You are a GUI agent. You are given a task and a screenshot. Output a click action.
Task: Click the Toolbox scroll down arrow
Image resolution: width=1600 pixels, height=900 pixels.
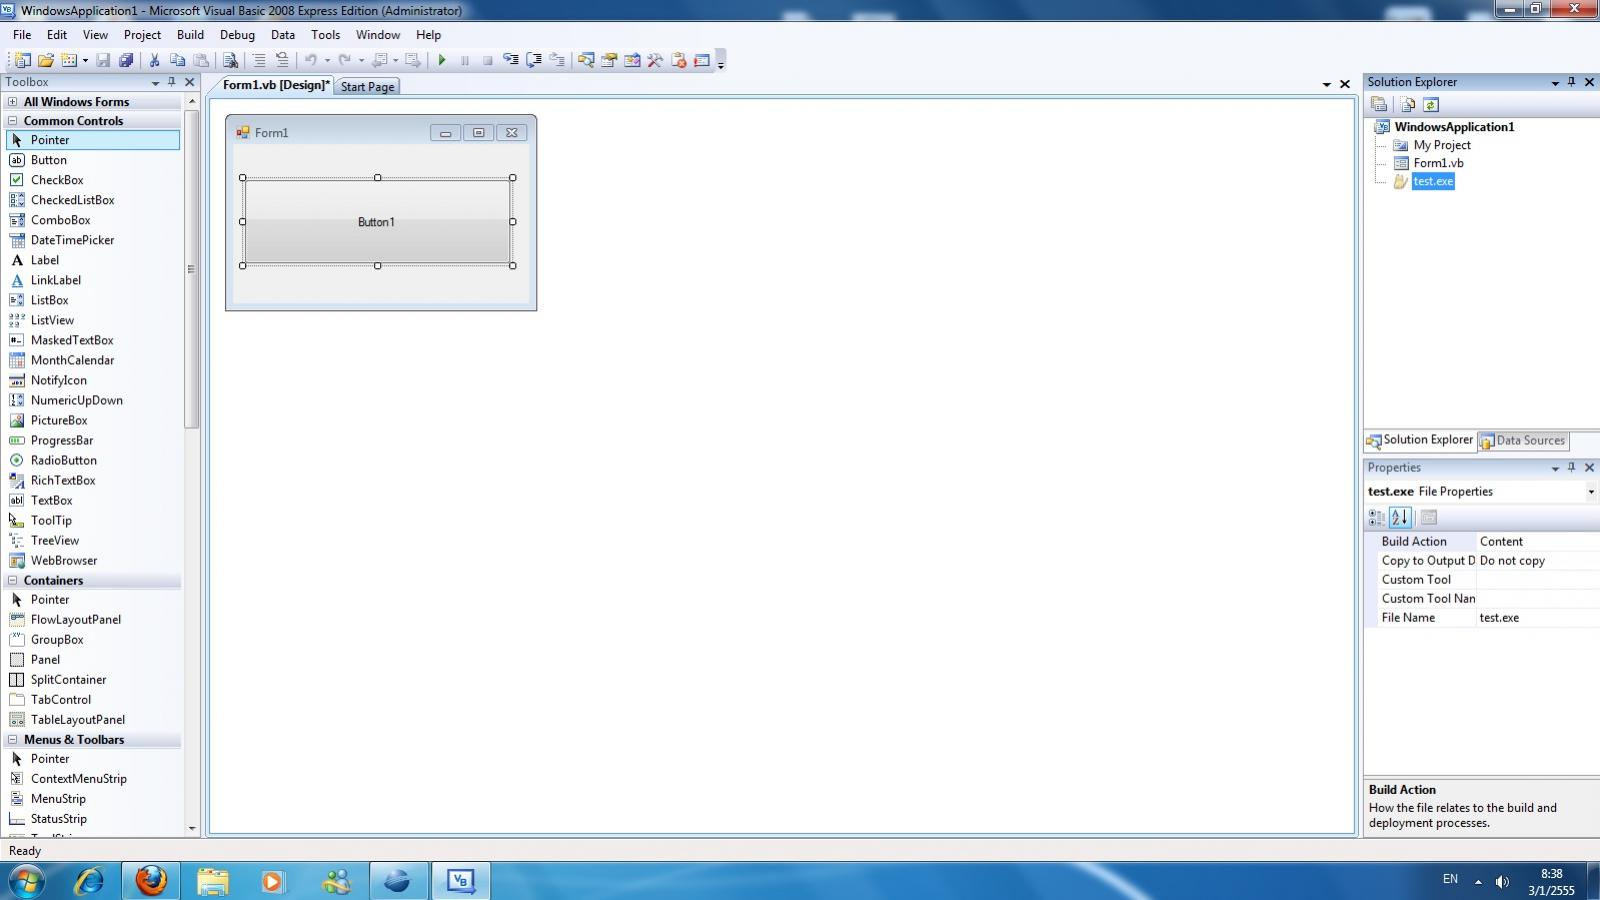coord(192,829)
